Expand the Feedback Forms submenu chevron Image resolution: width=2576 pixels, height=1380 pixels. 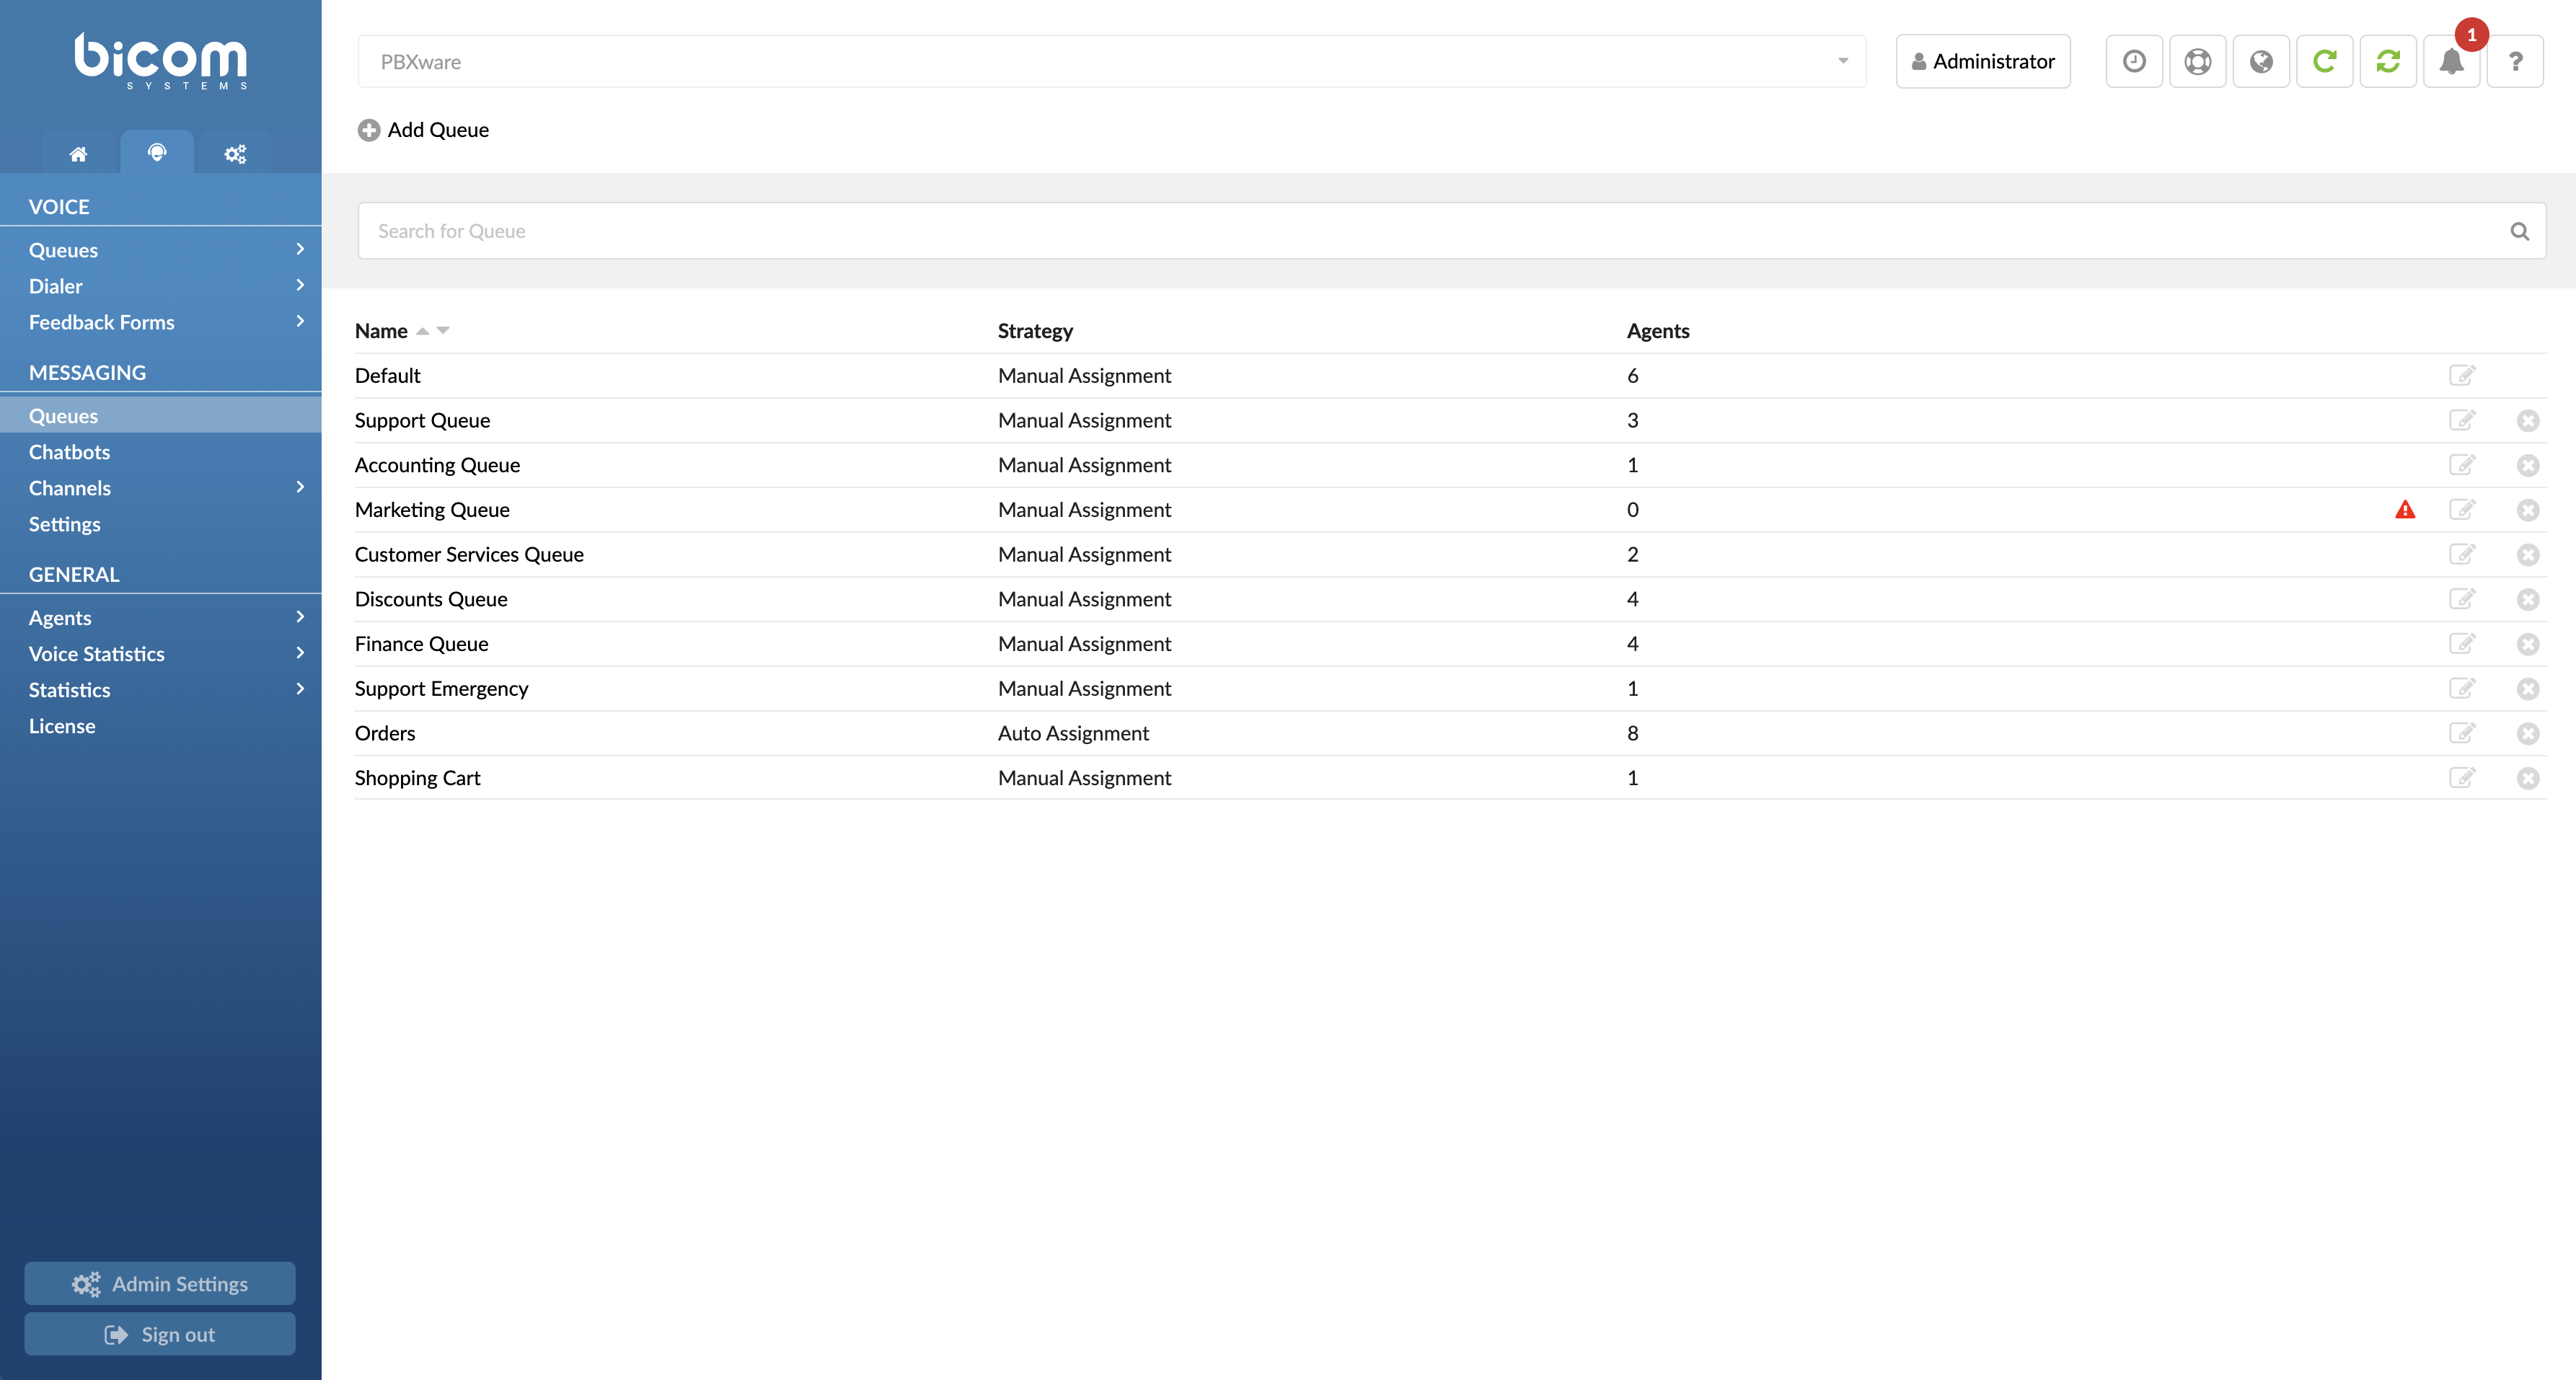[x=299, y=321]
